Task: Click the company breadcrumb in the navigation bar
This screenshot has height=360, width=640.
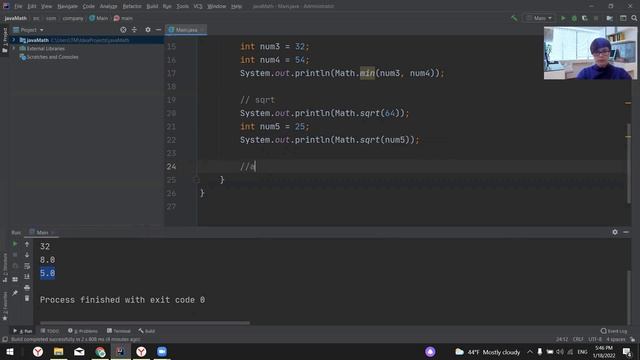Action: pyautogui.click(x=73, y=18)
